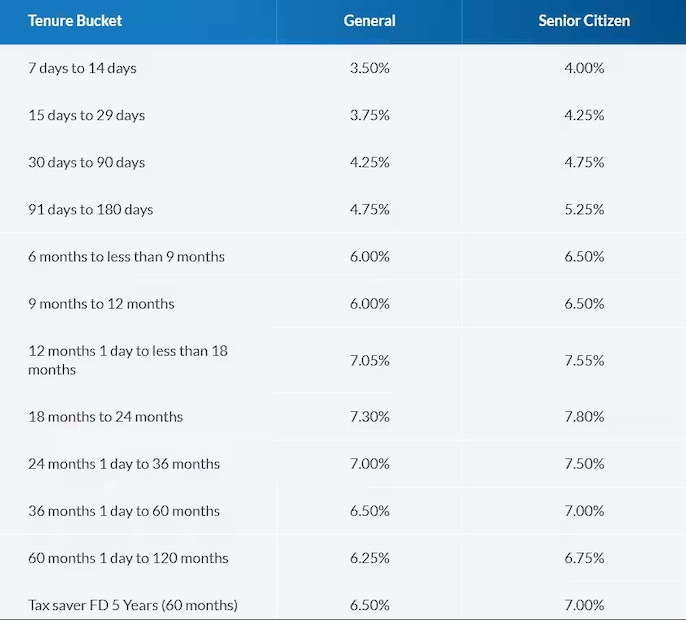Select the 30 days to 90 days tenure
This screenshot has height=620, width=686.
point(86,162)
